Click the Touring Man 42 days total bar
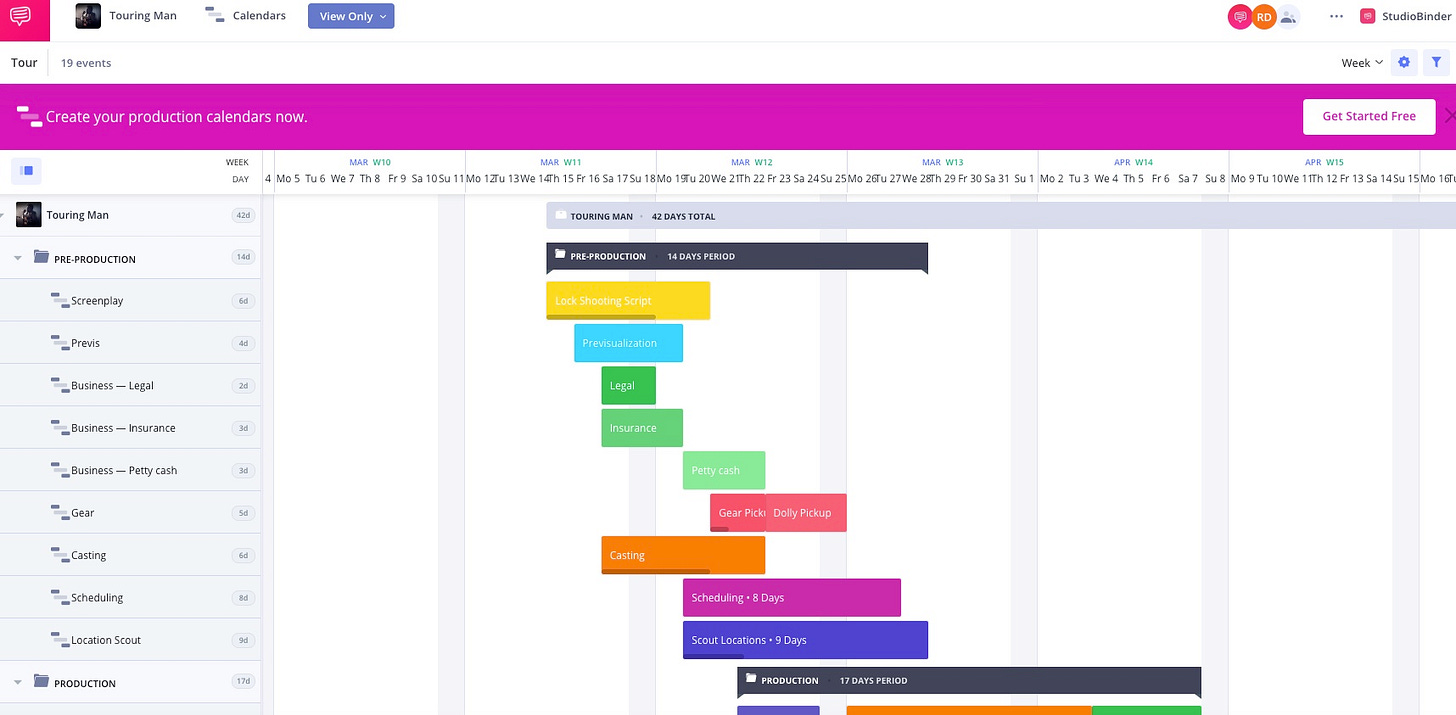 [x=1000, y=216]
